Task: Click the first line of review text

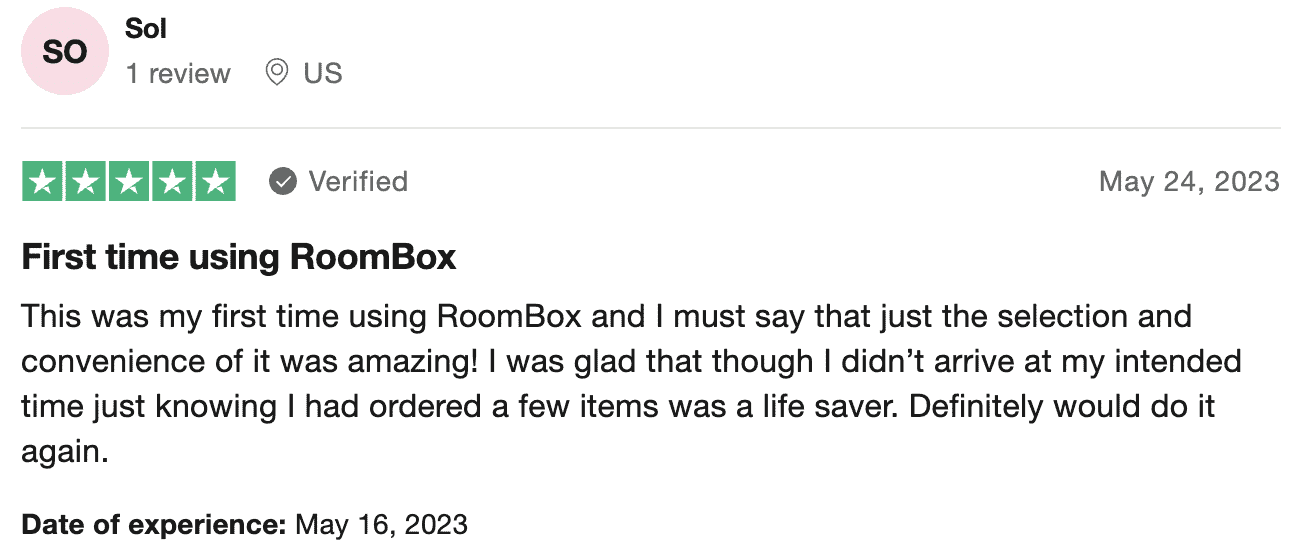Action: (606, 317)
